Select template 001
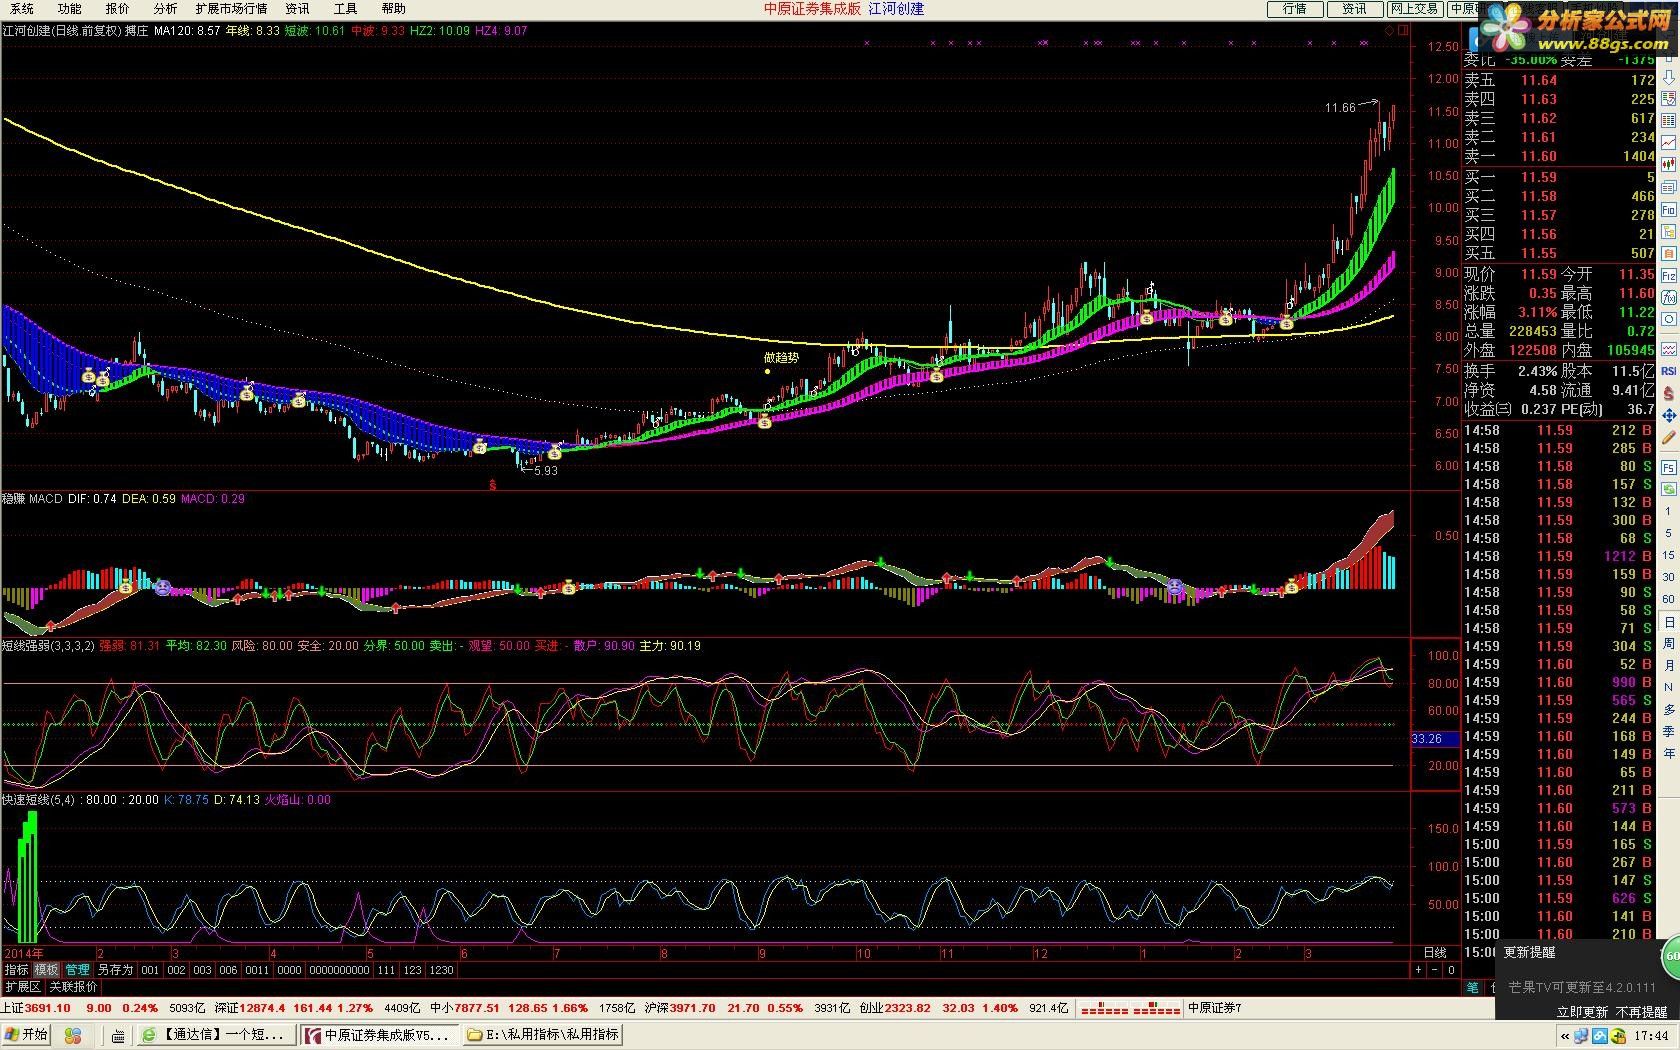1680x1050 pixels. point(150,970)
